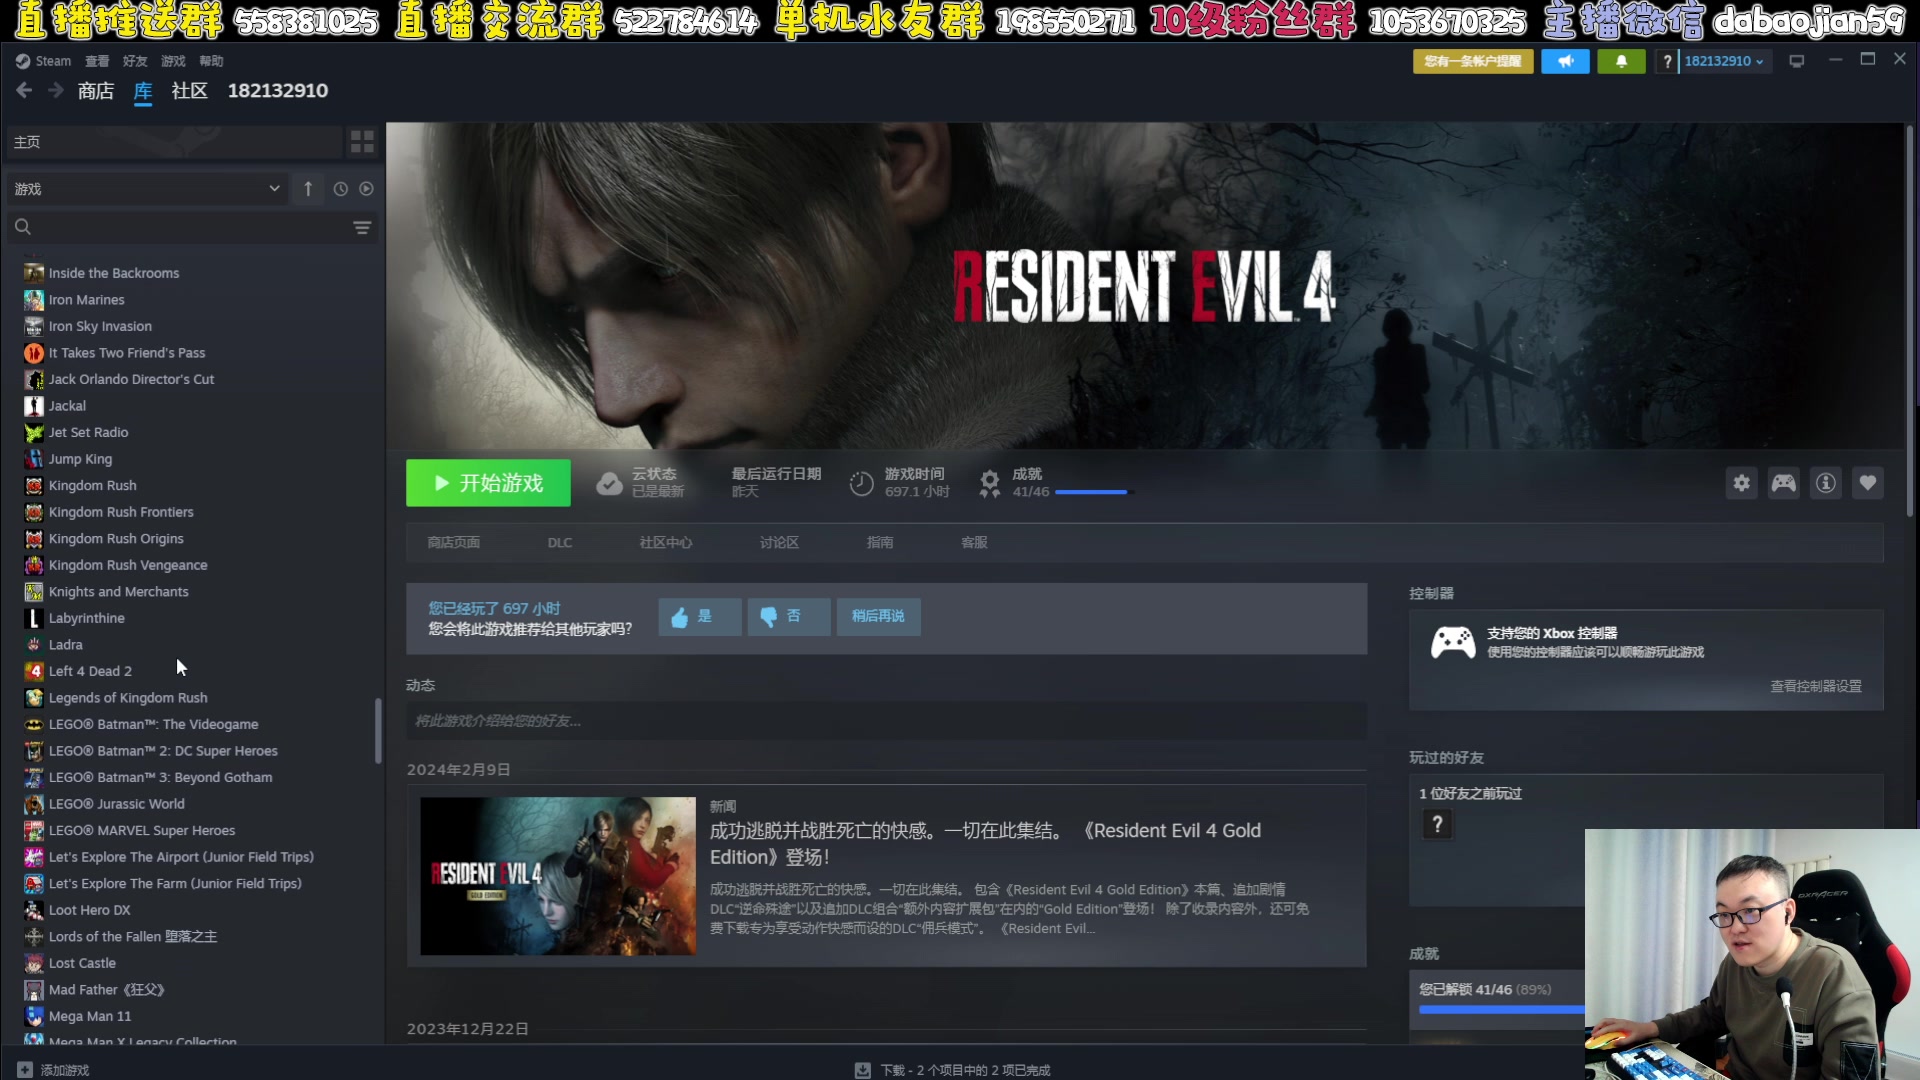Open 指南 link
Screen dimensions: 1920x1080
(x=880, y=543)
